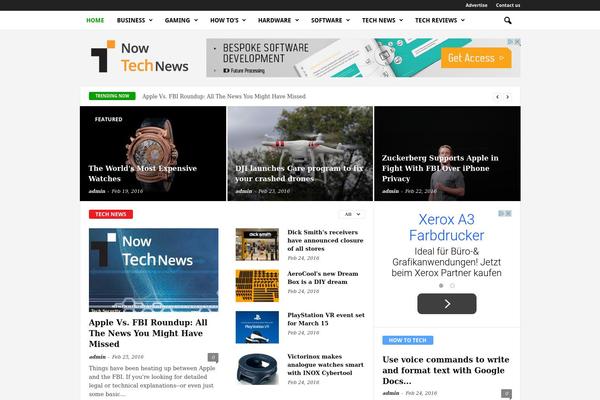Screen dimensions: 600x400
Task: Close the bespoke software banner ad
Action: [517, 42]
